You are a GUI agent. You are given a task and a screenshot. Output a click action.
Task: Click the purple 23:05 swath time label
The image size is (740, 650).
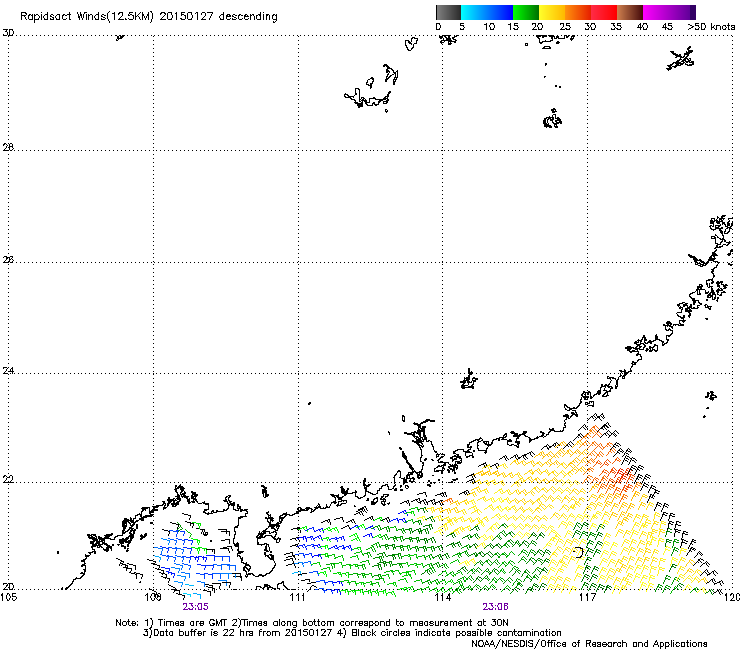click(x=195, y=607)
